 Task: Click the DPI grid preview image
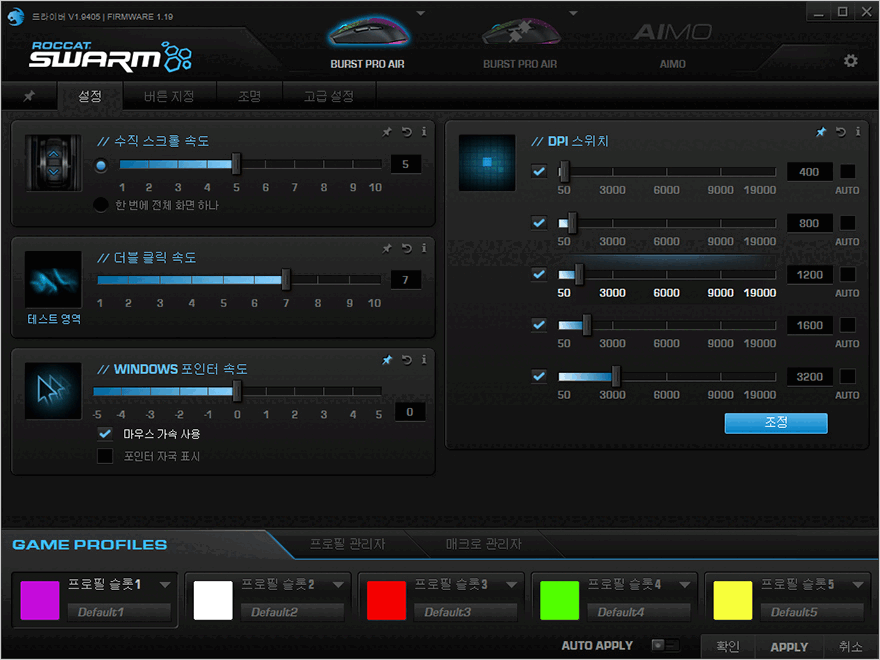tap(487, 163)
